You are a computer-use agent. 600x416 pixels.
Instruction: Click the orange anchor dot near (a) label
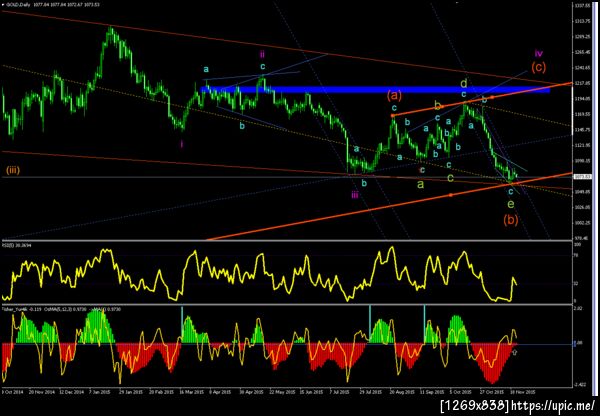393,115
